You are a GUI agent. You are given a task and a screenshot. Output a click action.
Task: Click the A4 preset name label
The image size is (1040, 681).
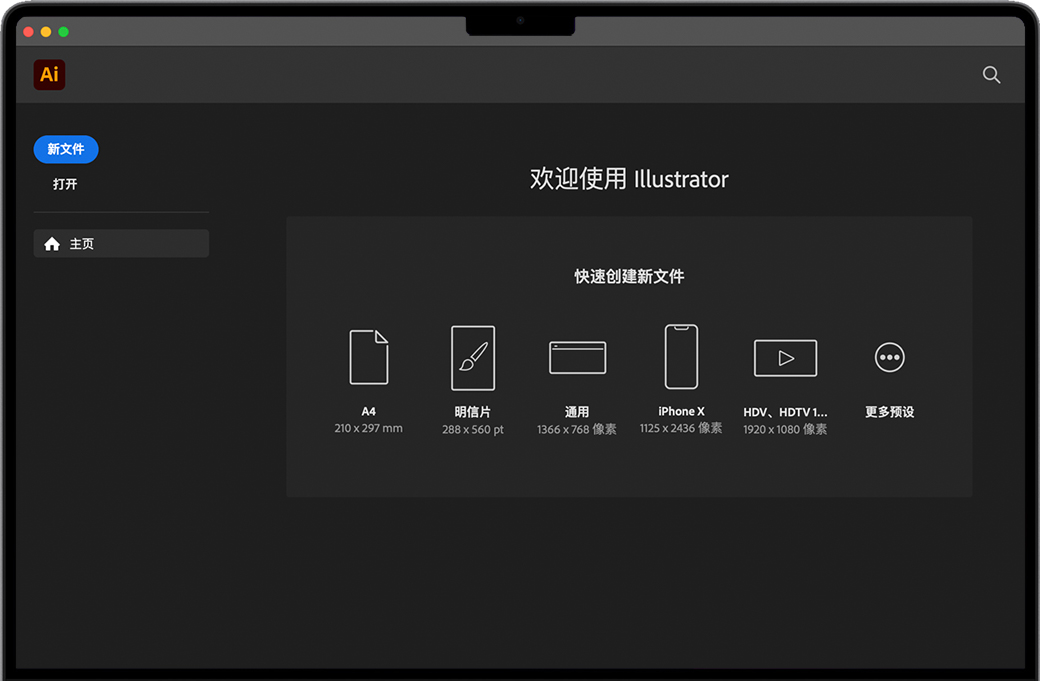click(368, 411)
